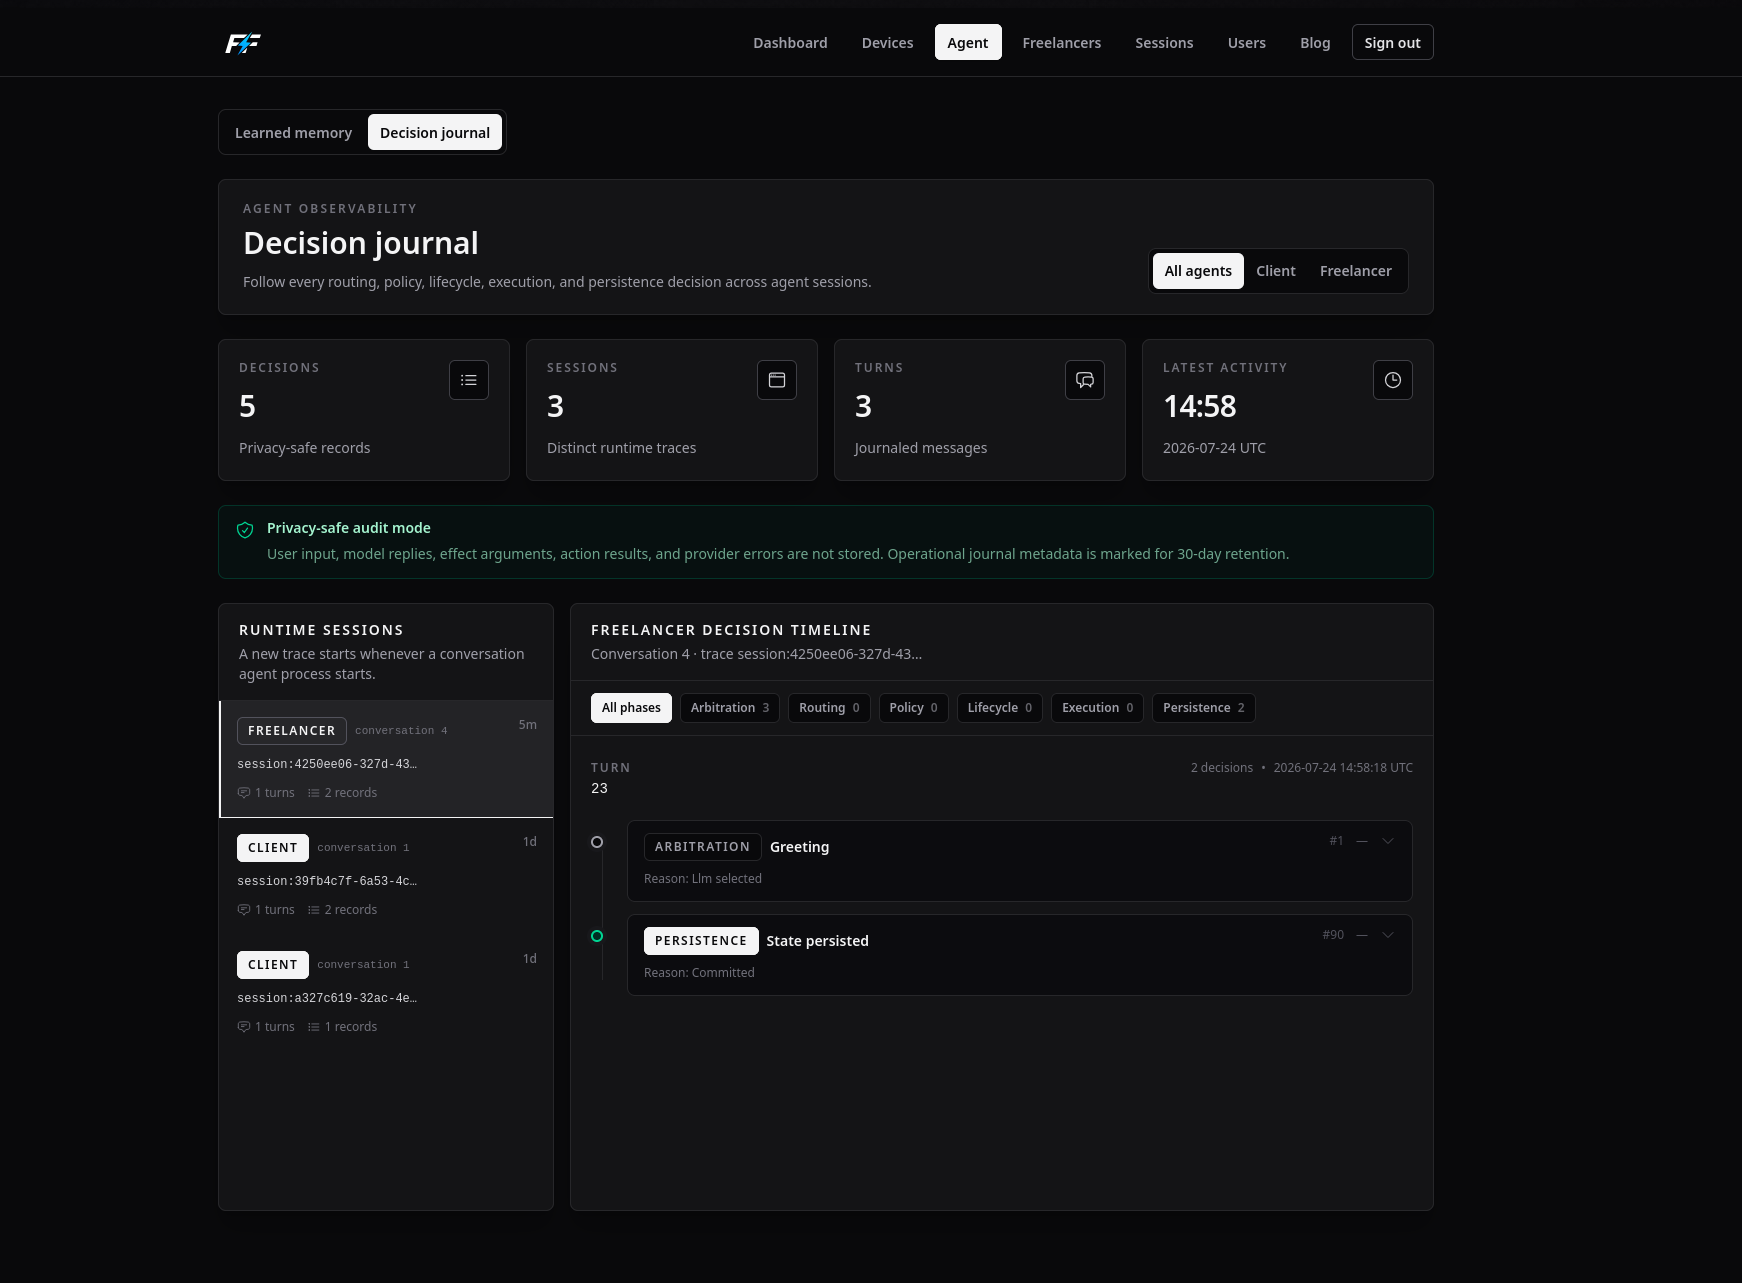1742x1283 pixels.
Task: Expand the State persisted decision chevron
Action: pyautogui.click(x=1388, y=935)
